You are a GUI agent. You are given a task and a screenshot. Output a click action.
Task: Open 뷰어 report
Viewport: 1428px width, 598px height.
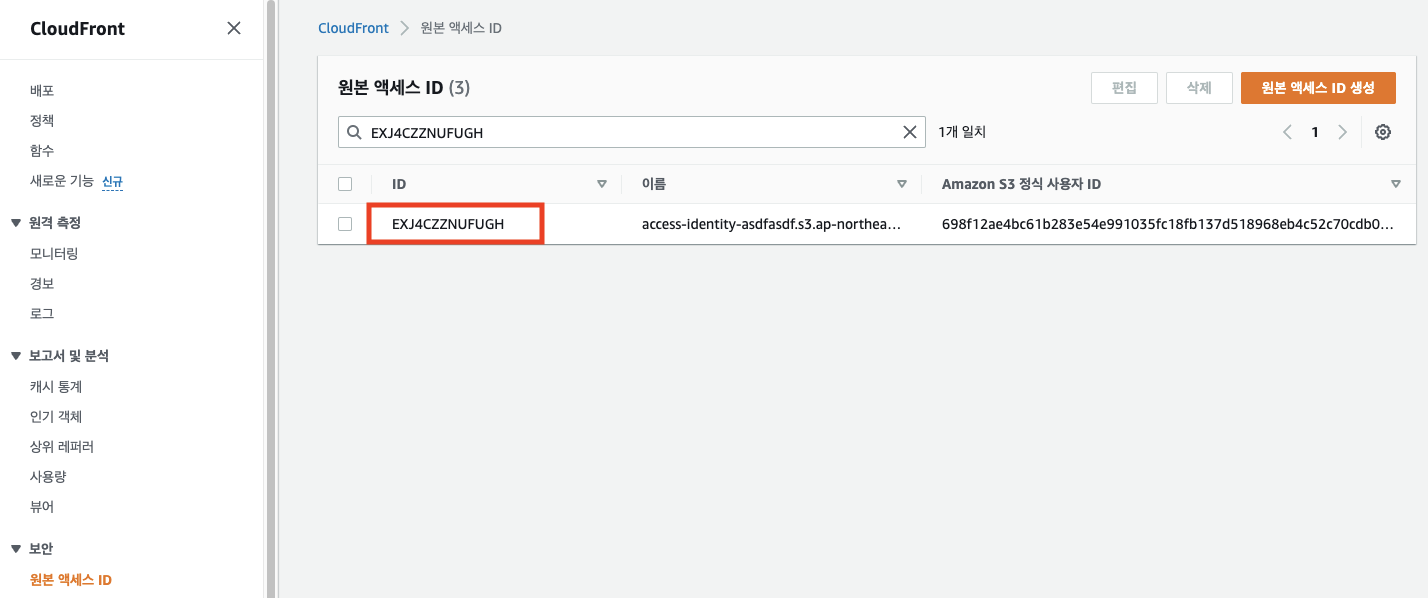[42, 506]
